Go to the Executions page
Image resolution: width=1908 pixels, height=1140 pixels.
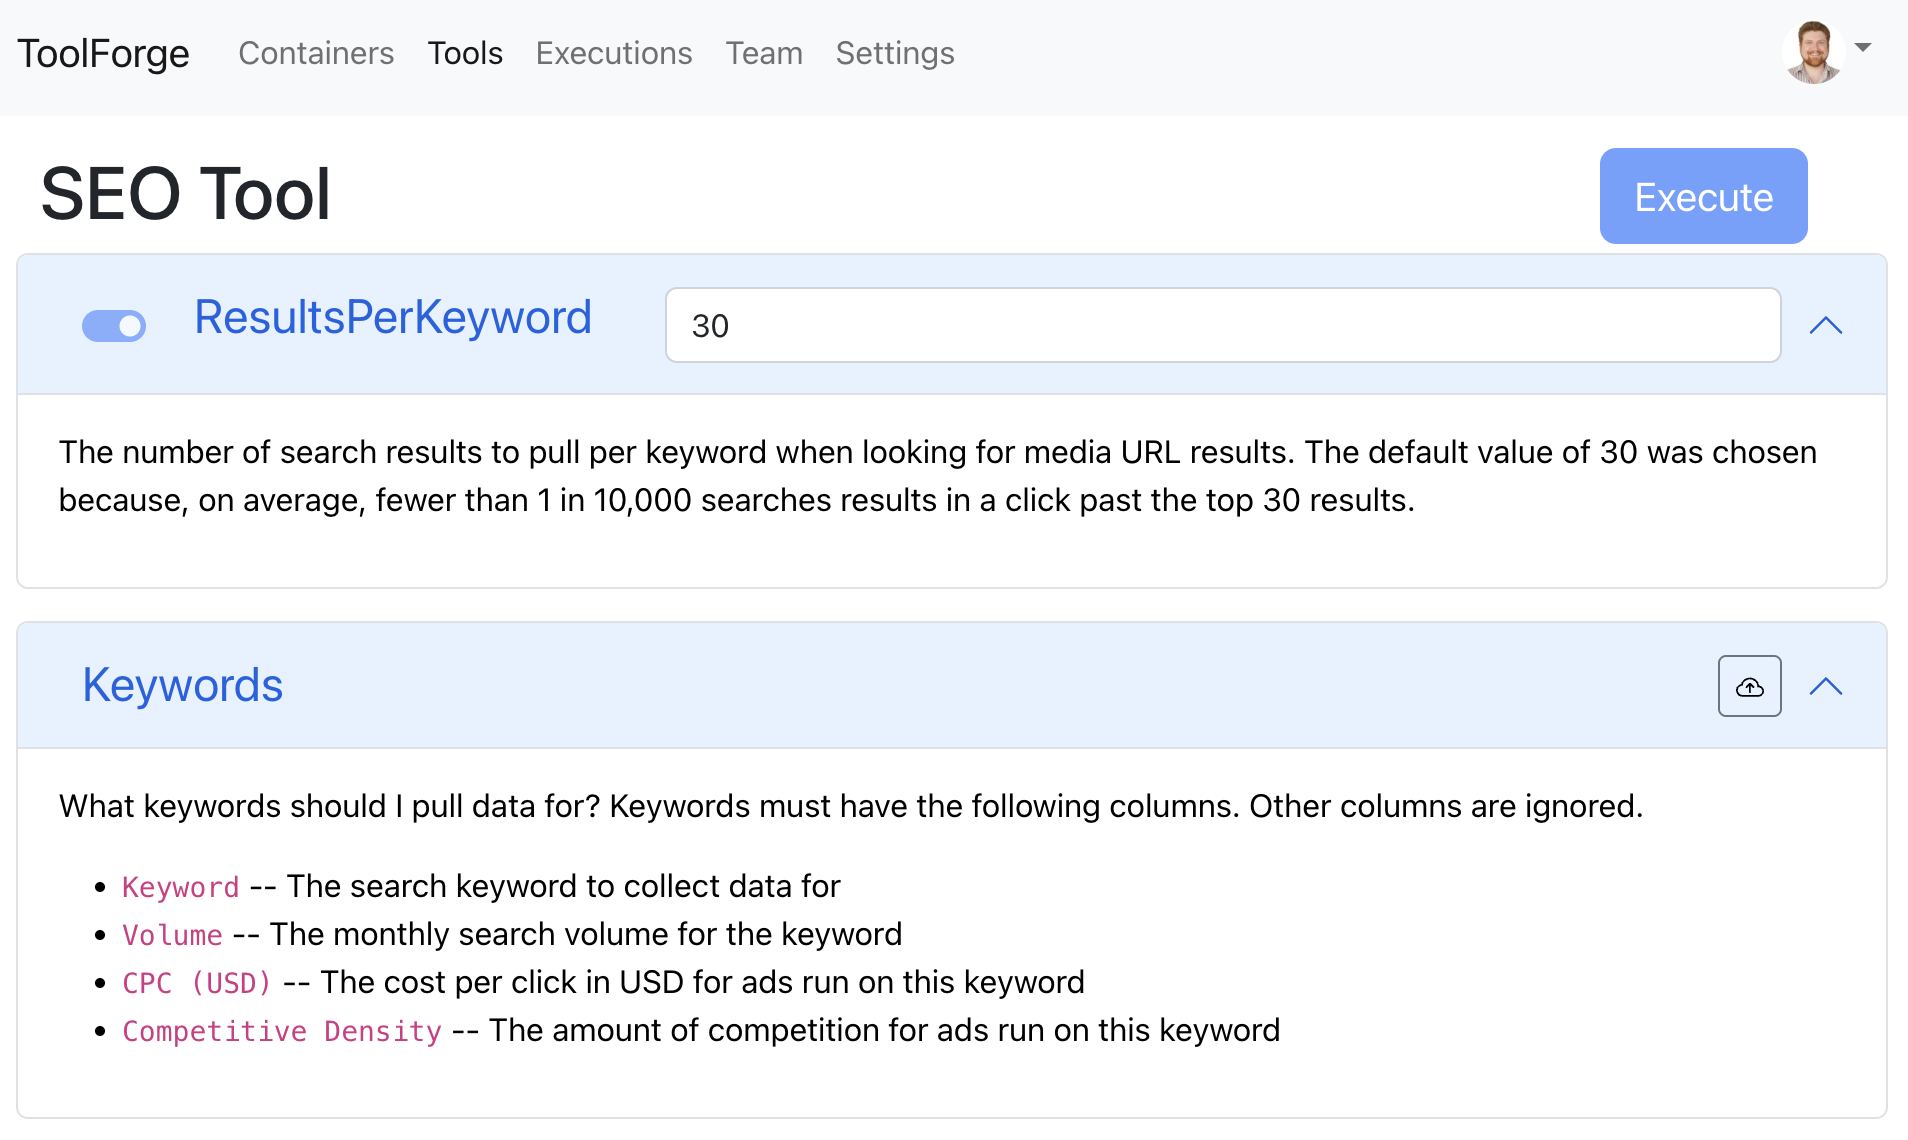tap(614, 53)
